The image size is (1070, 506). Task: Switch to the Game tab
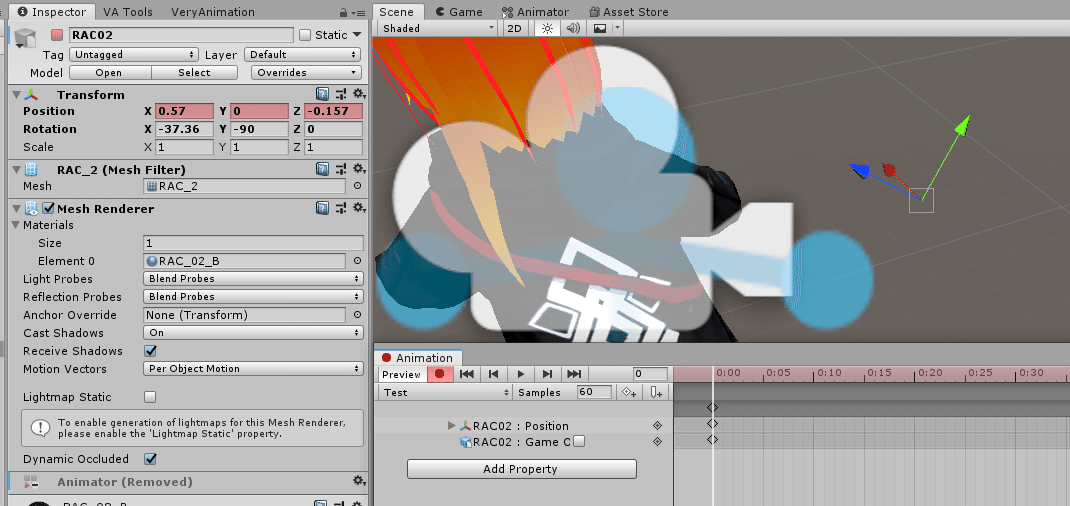click(x=458, y=12)
